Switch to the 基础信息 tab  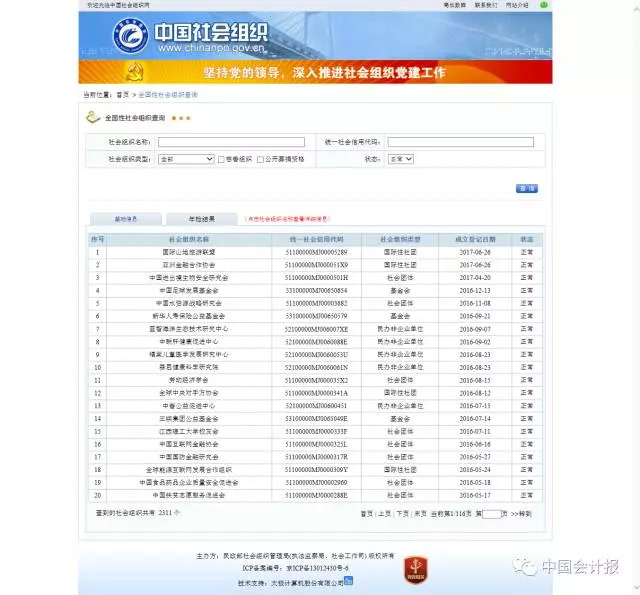click(x=126, y=219)
